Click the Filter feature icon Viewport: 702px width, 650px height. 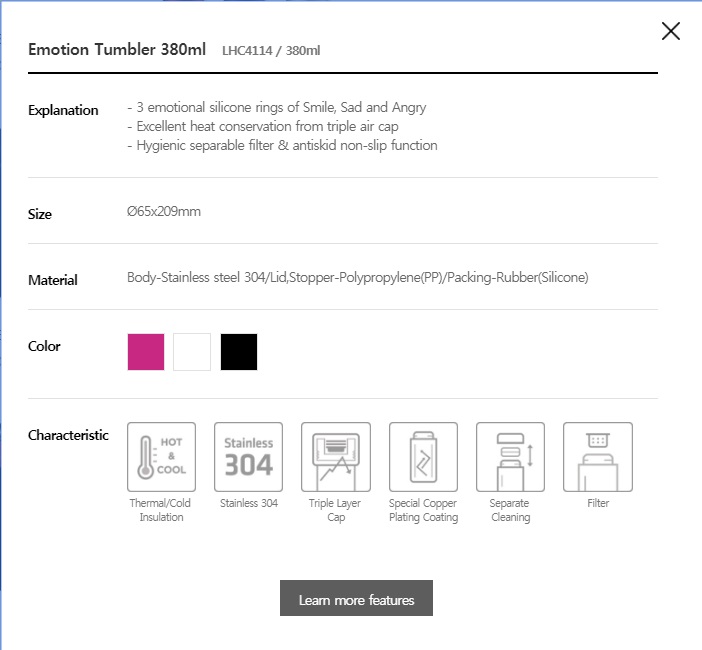[598, 457]
